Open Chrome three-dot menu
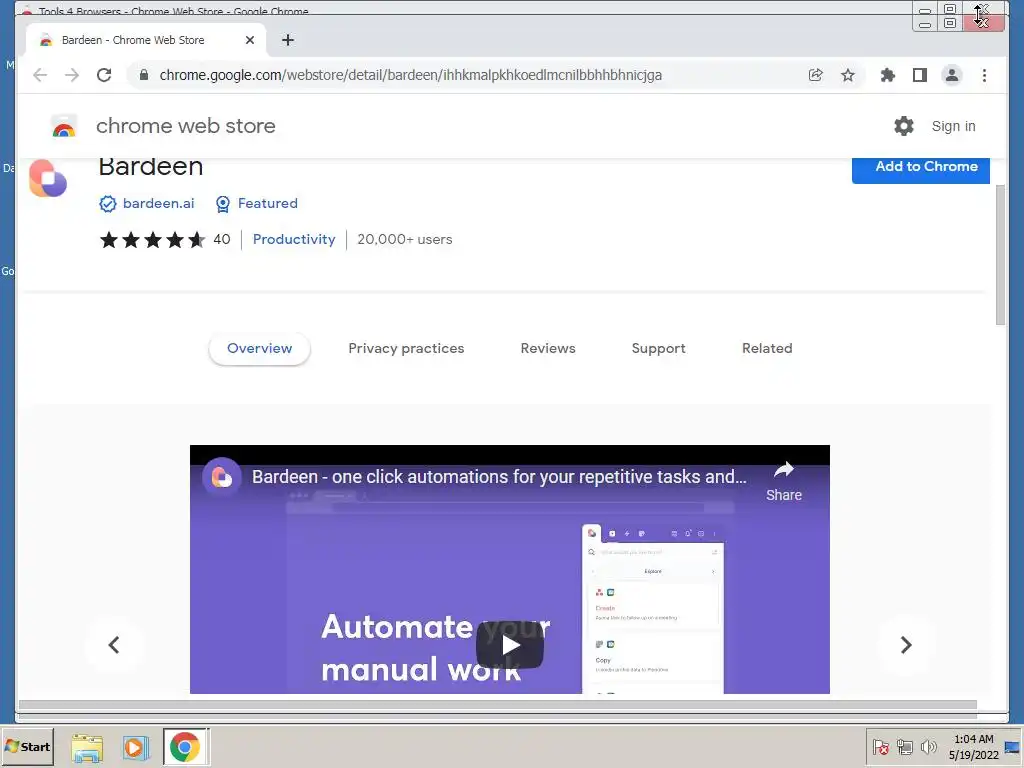 (x=984, y=75)
